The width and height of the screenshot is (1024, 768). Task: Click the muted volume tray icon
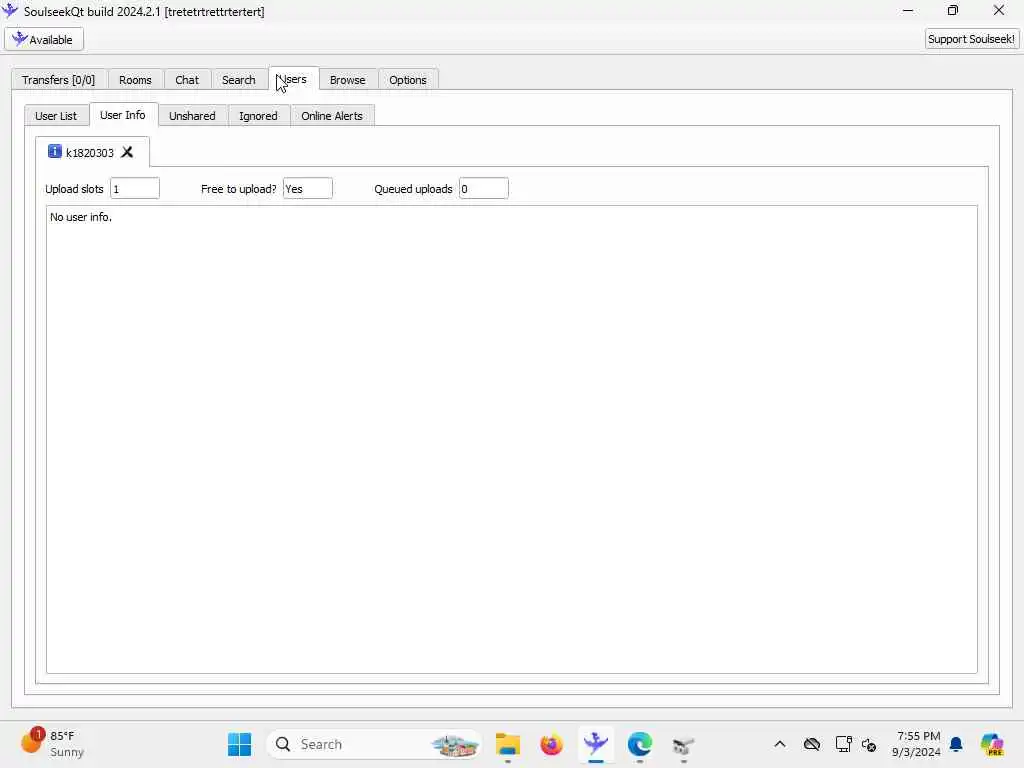(869, 744)
